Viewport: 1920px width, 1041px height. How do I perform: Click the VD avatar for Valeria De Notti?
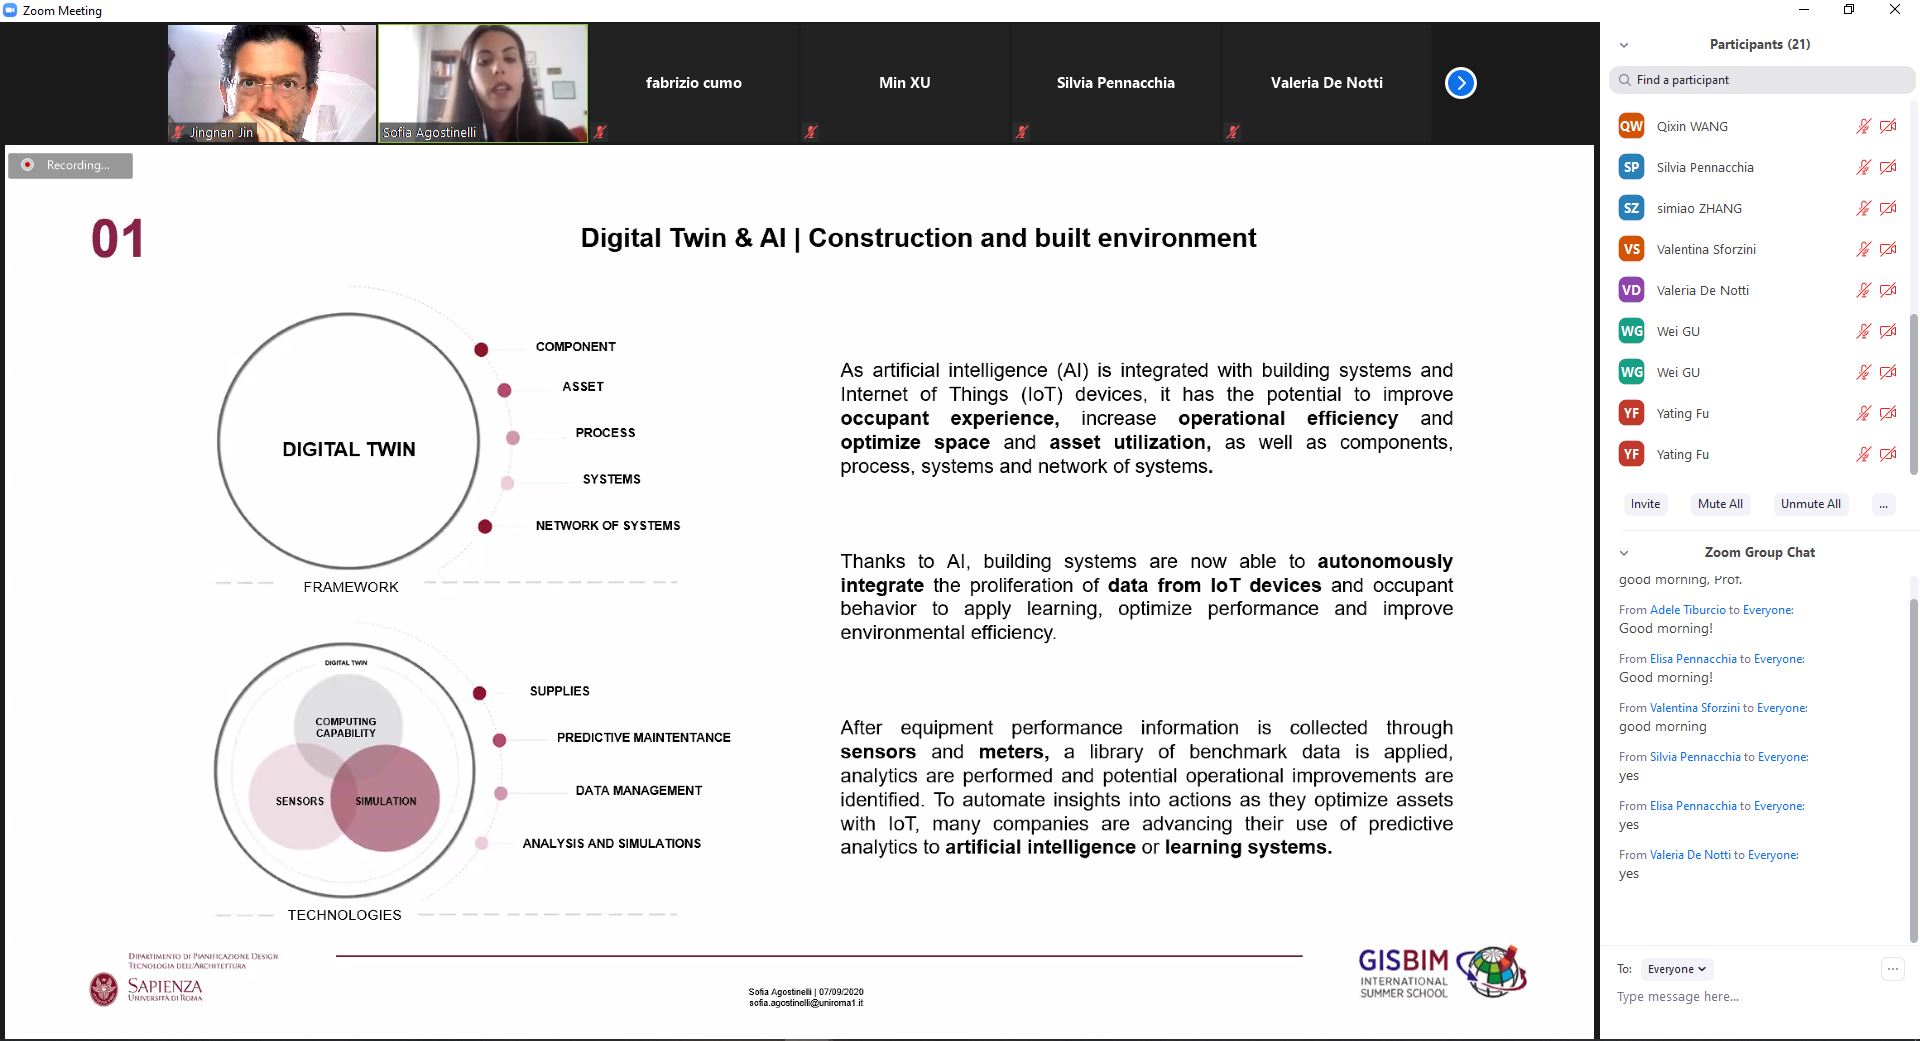pyautogui.click(x=1631, y=290)
